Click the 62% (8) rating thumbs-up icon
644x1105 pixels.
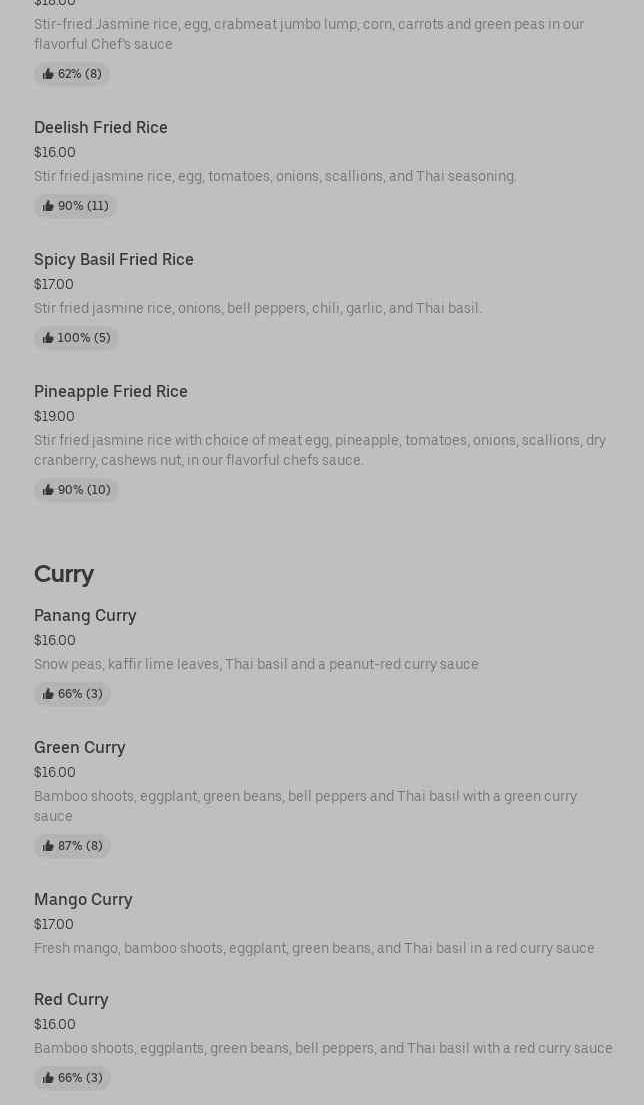pos(48,74)
